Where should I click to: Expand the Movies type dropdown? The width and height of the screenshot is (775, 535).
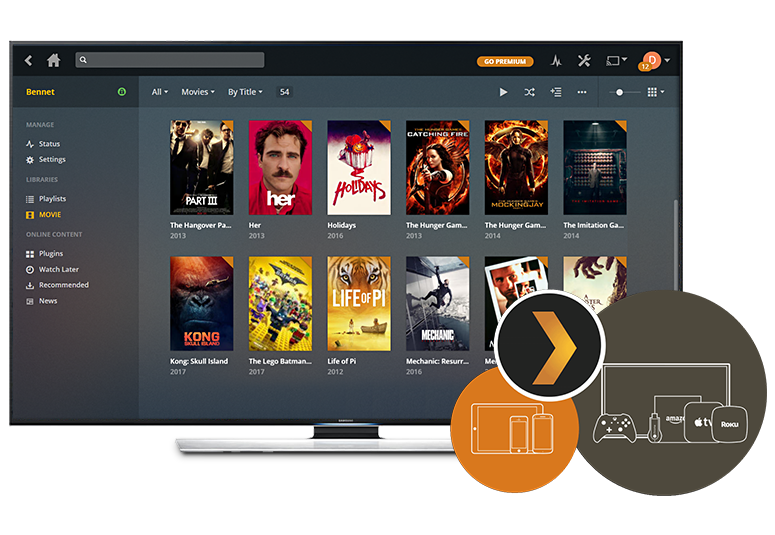pos(198,92)
